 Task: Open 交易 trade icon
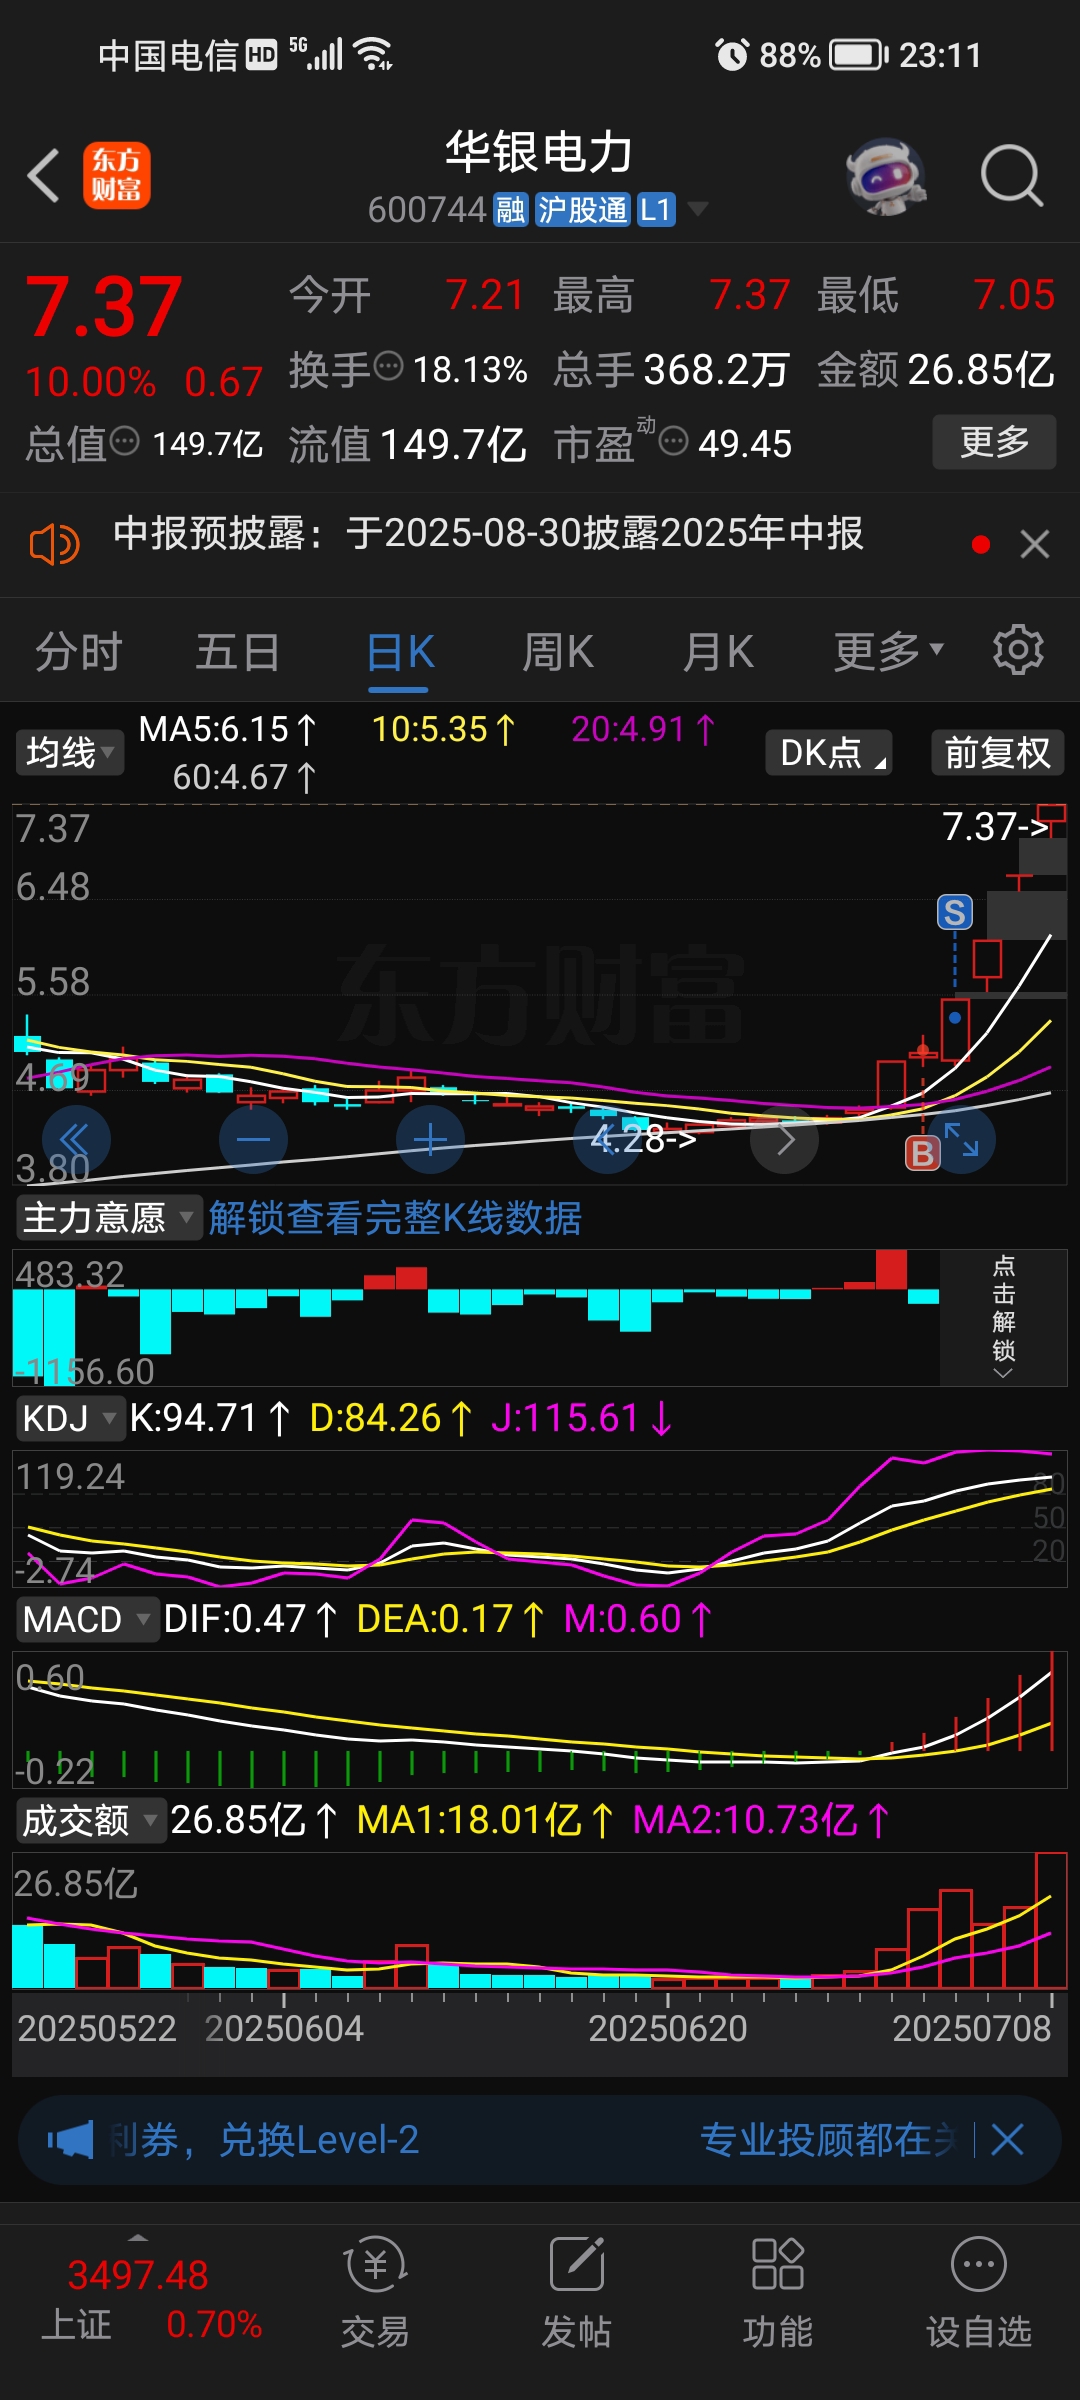[375, 2292]
